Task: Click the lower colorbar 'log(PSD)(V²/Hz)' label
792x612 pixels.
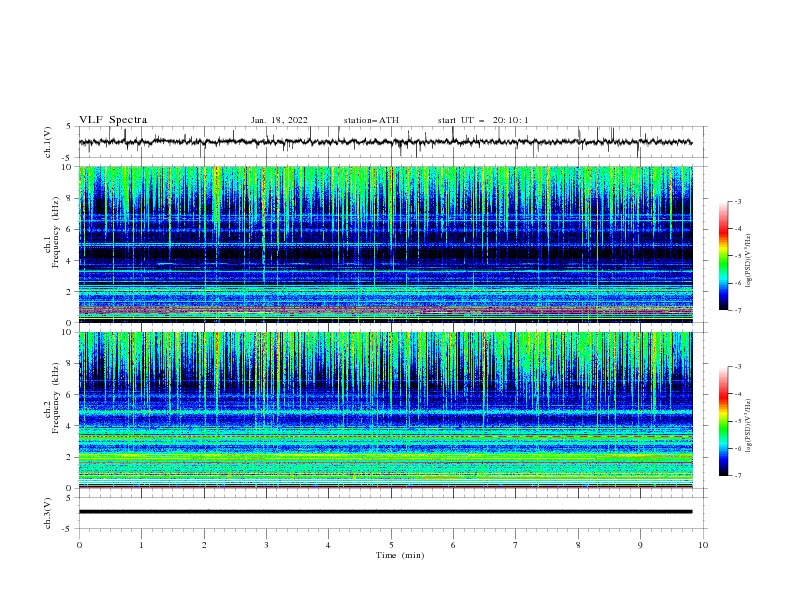Action: [749, 426]
